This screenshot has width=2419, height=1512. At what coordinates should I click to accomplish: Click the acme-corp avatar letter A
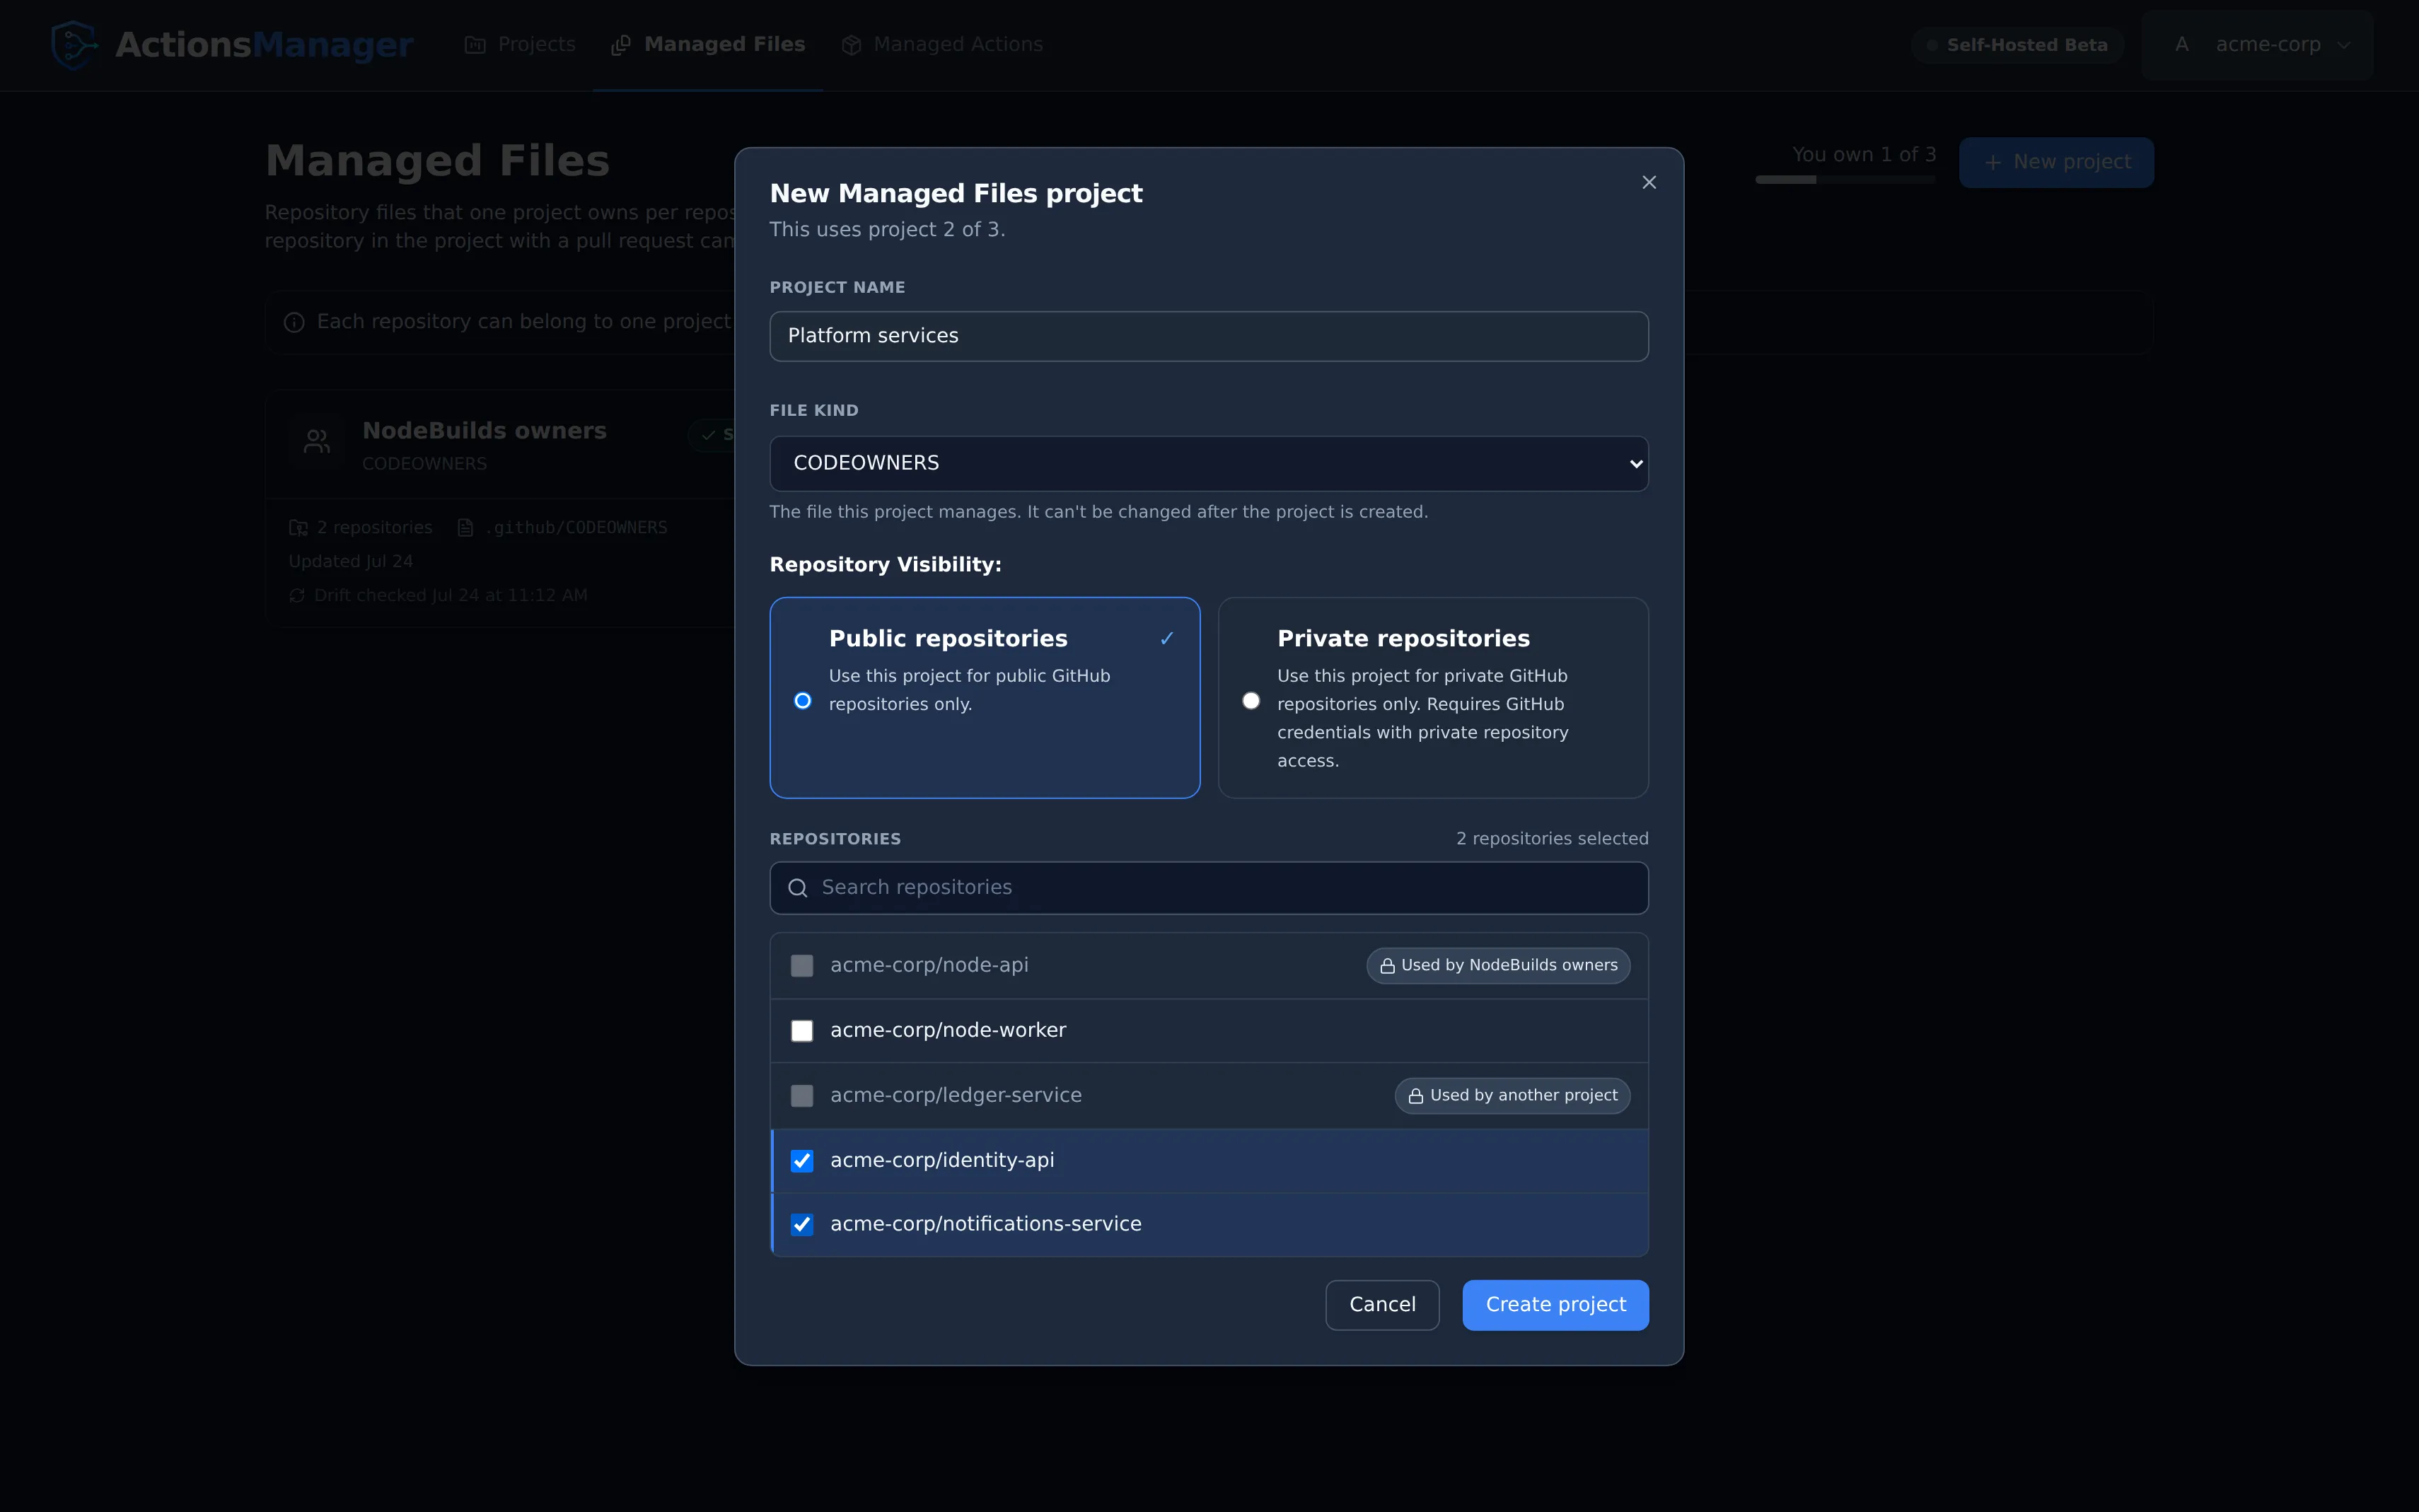[2181, 45]
